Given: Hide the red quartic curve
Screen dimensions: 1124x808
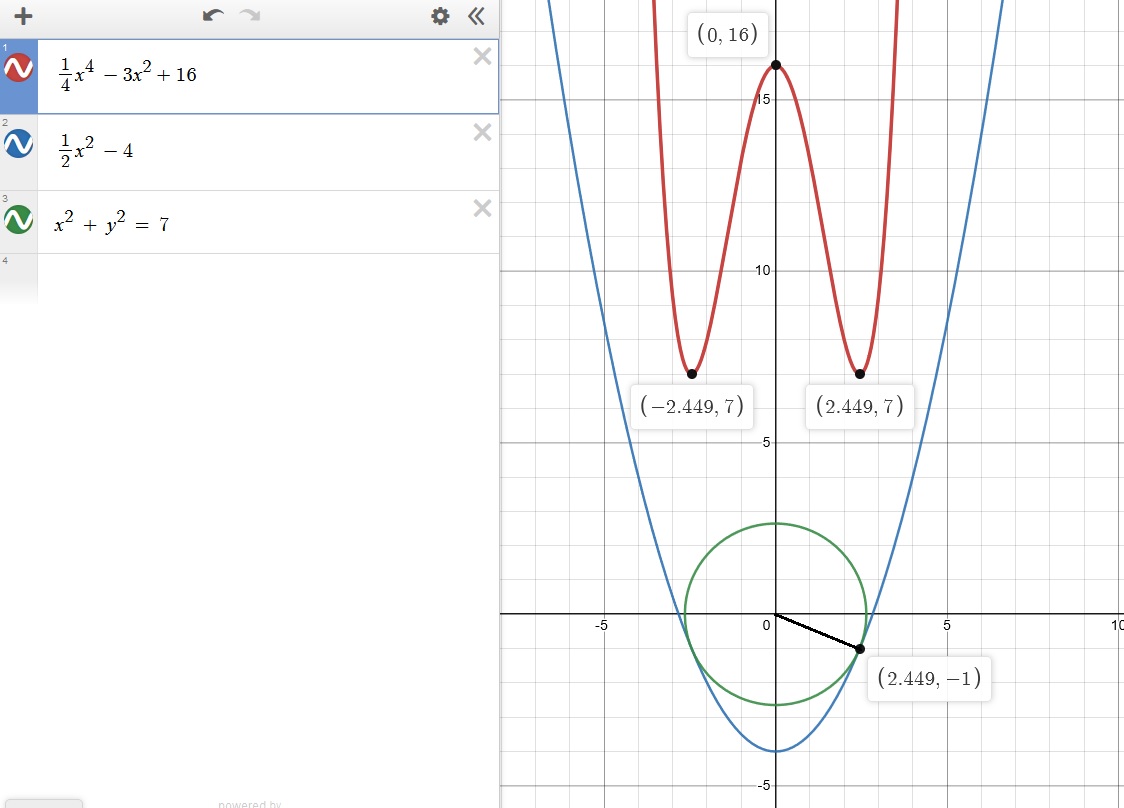Looking at the screenshot, I should coord(19,69).
